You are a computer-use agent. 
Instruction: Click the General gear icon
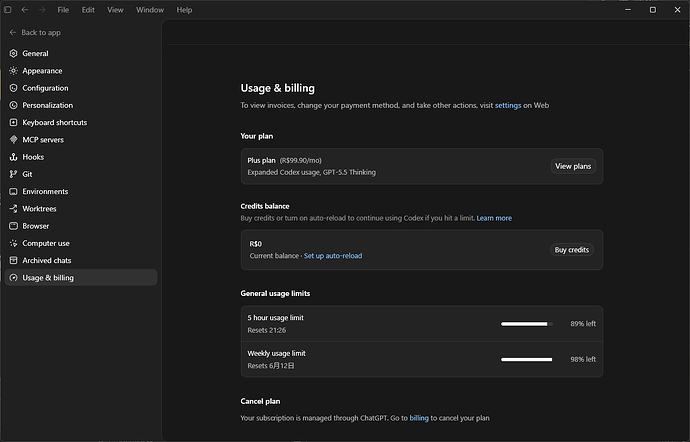point(14,53)
